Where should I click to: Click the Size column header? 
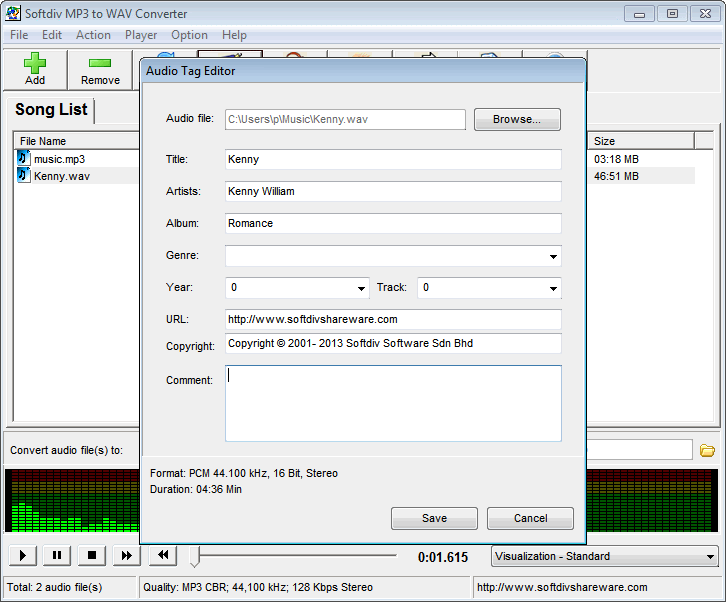641,141
